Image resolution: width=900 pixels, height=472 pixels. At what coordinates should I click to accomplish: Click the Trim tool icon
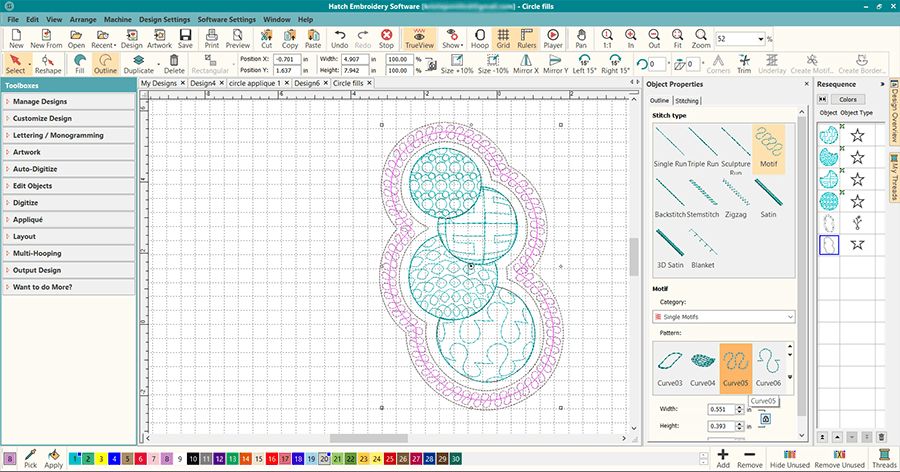(742, 65)
